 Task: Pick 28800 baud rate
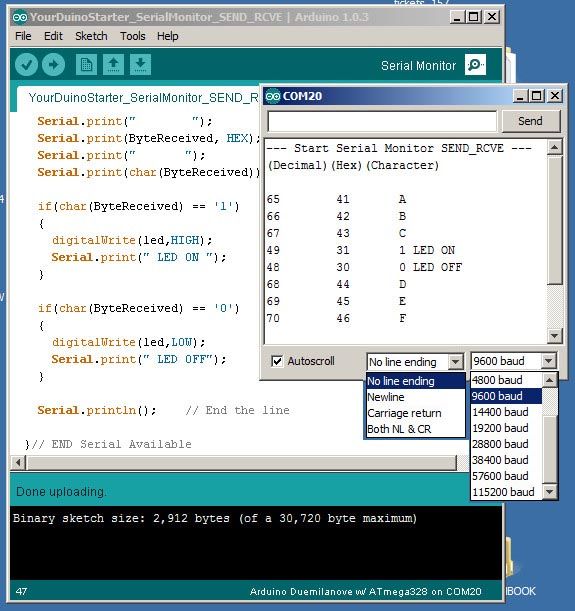click(x=506, y=444)
